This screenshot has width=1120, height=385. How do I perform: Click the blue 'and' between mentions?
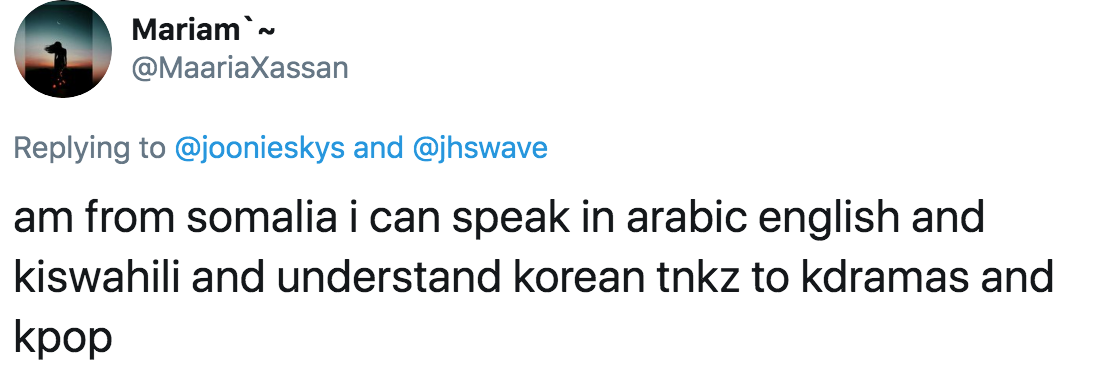tap(379, 148)
